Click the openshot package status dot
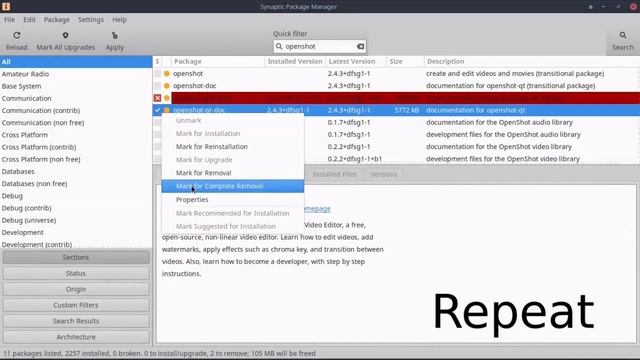This screenshot has height=360, width=640. coord(167,74)
